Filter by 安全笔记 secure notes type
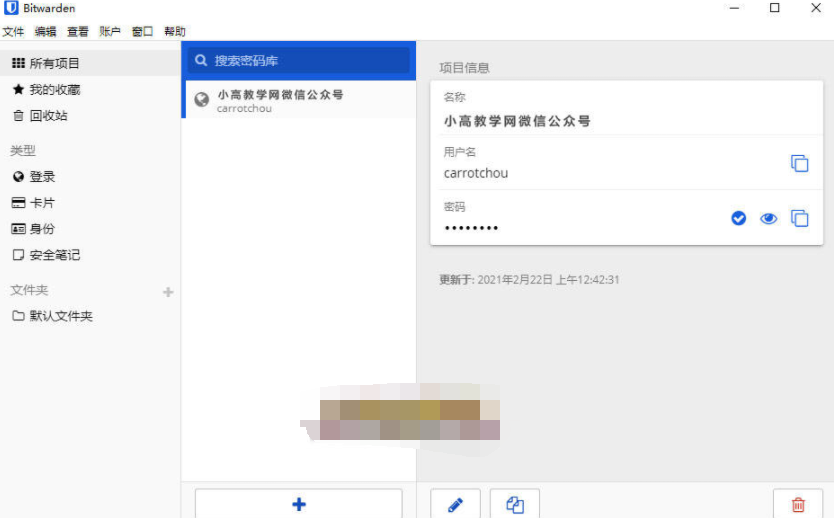The height and width of the screenshot is (518, 834). coord(54,255)
